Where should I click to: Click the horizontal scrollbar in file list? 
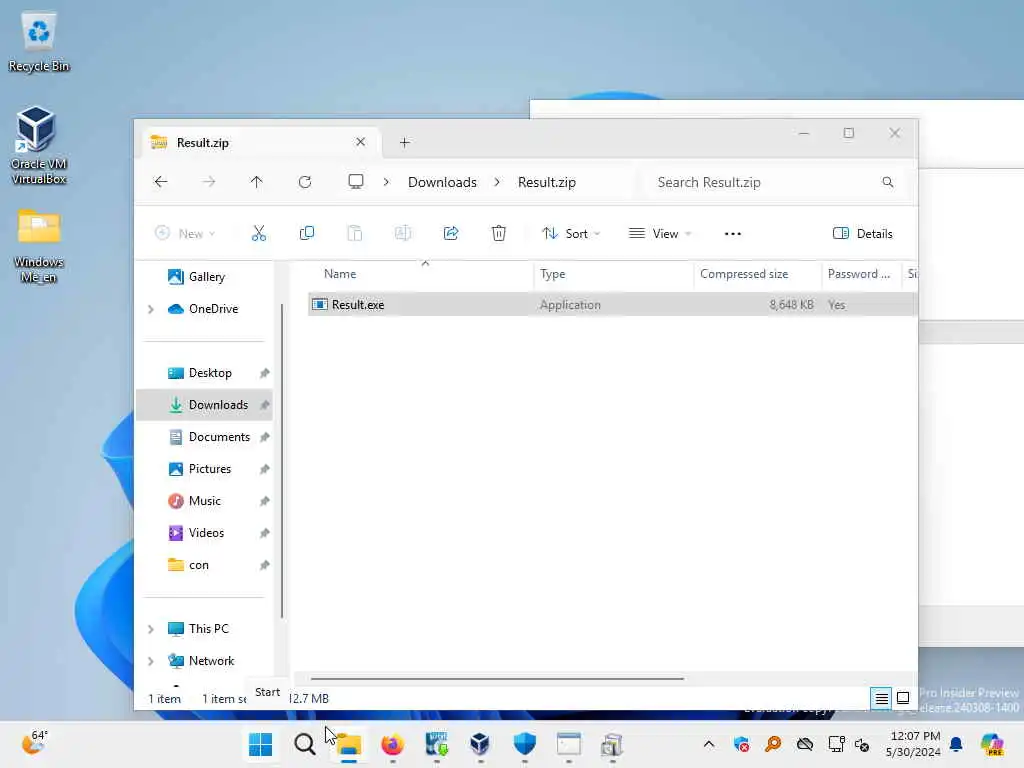tap(497, 679)
